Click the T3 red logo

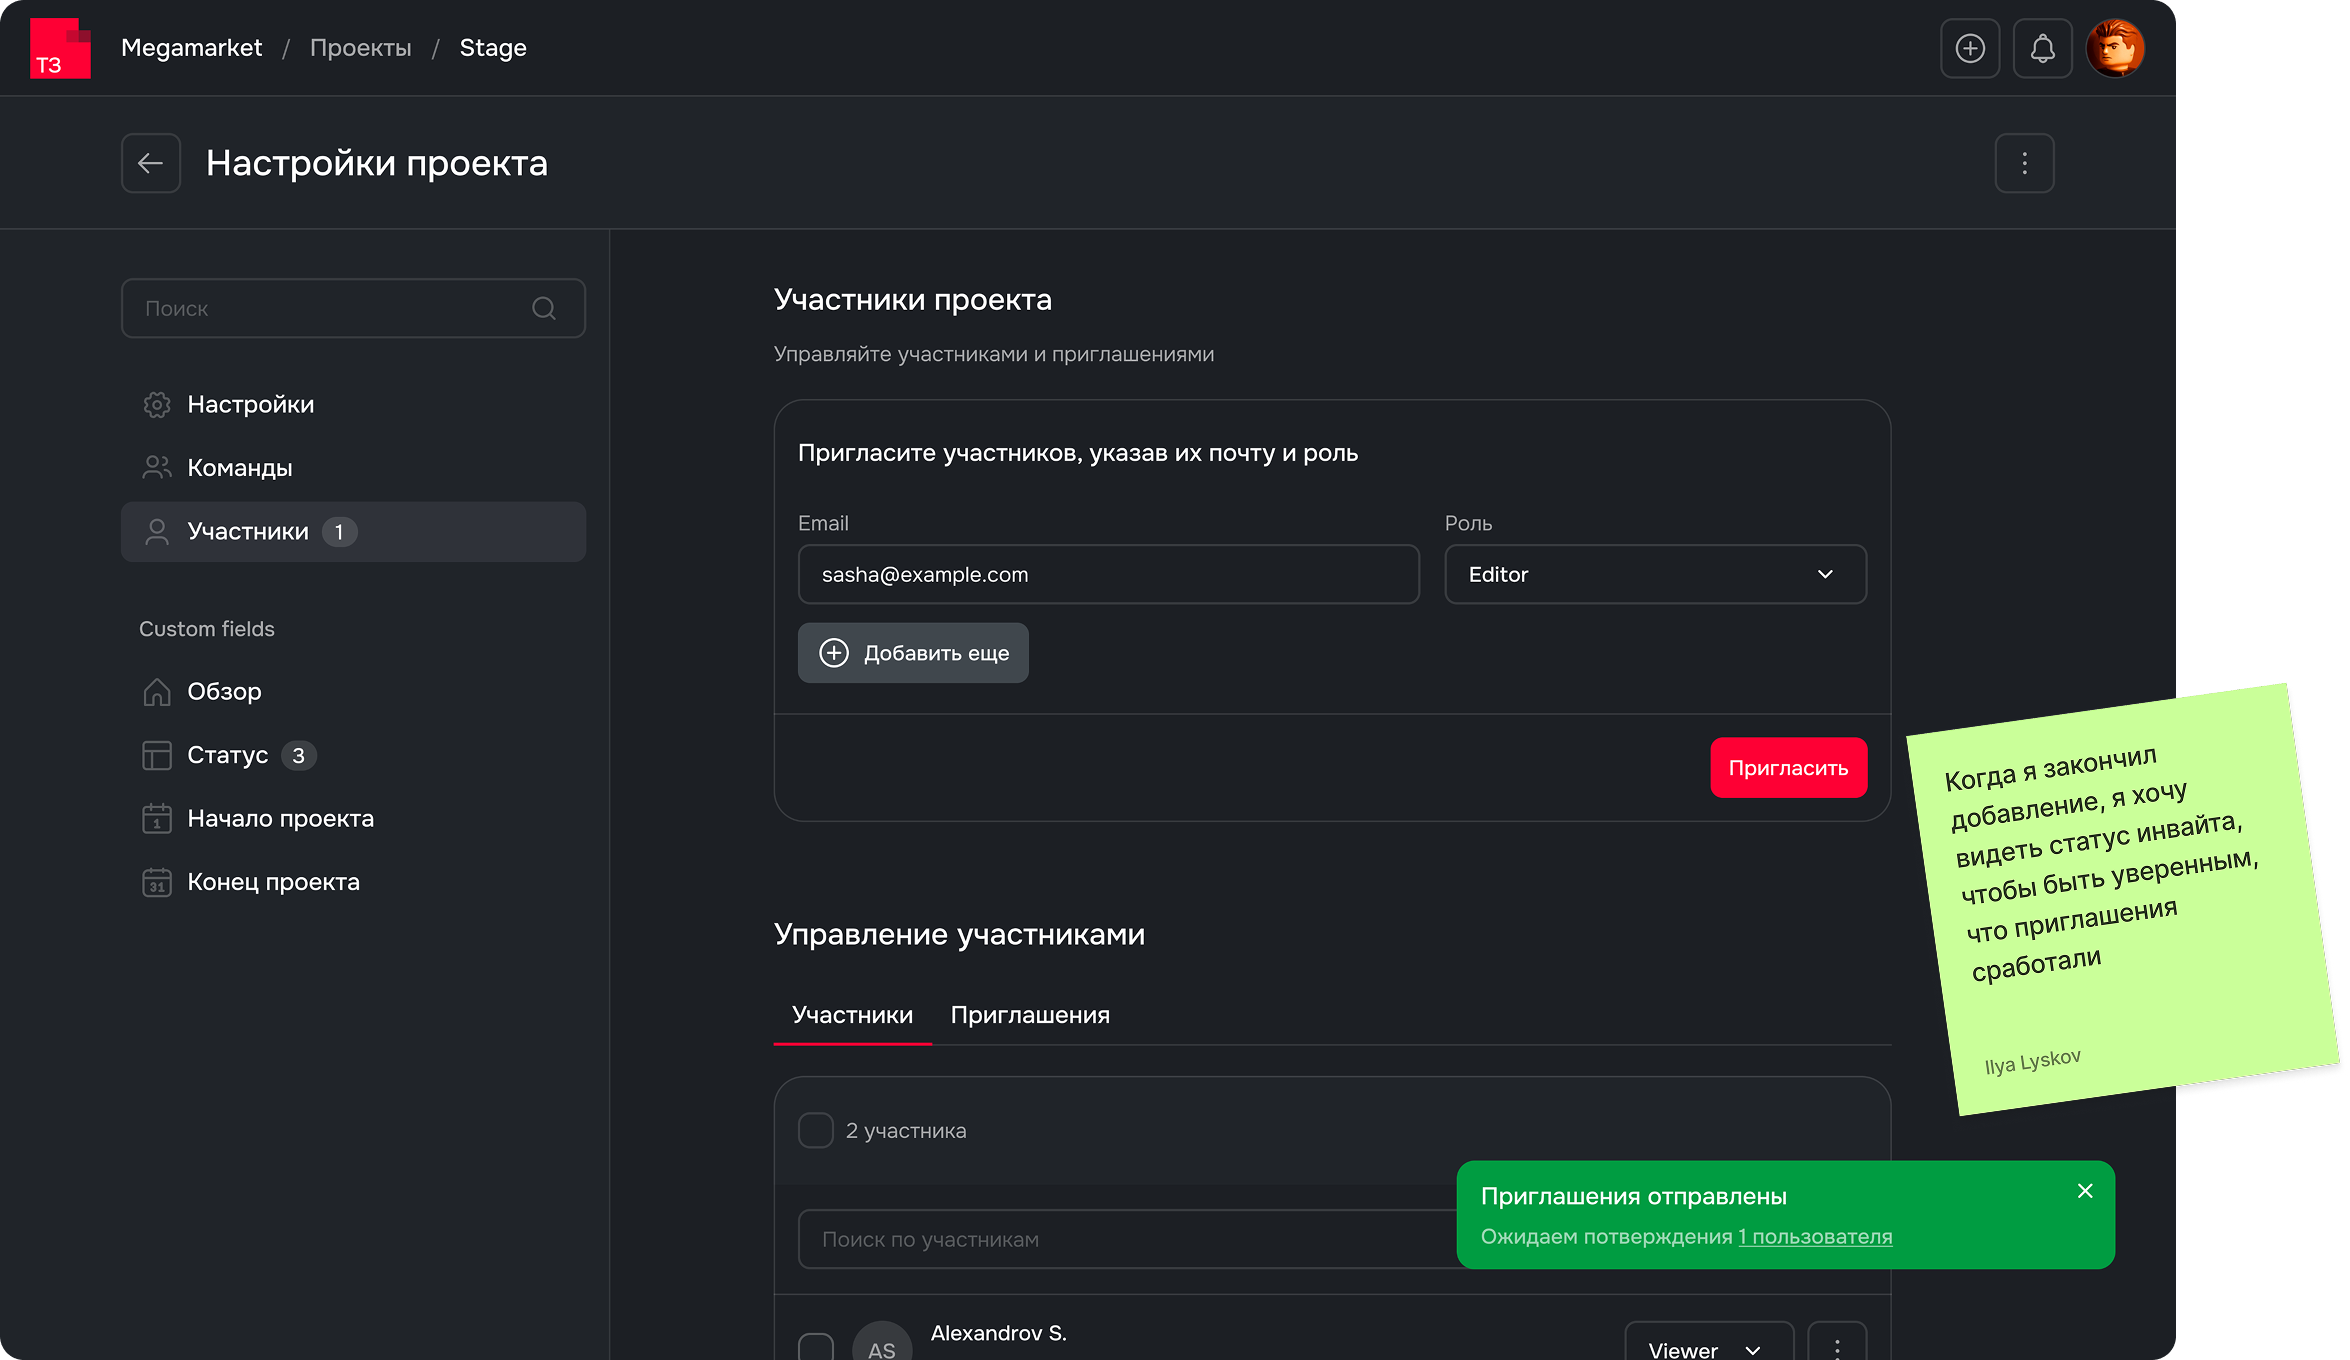coord(60,48)
